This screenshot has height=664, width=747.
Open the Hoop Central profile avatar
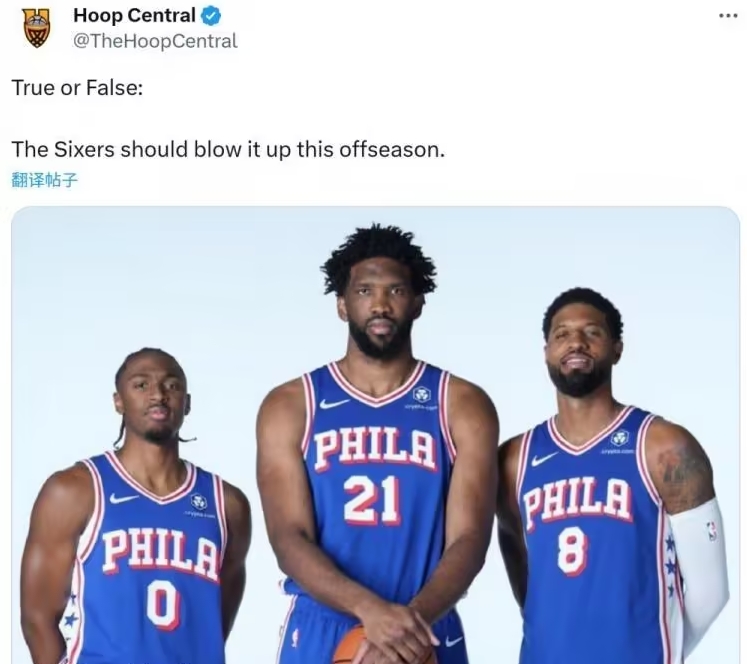coord(37,29)
